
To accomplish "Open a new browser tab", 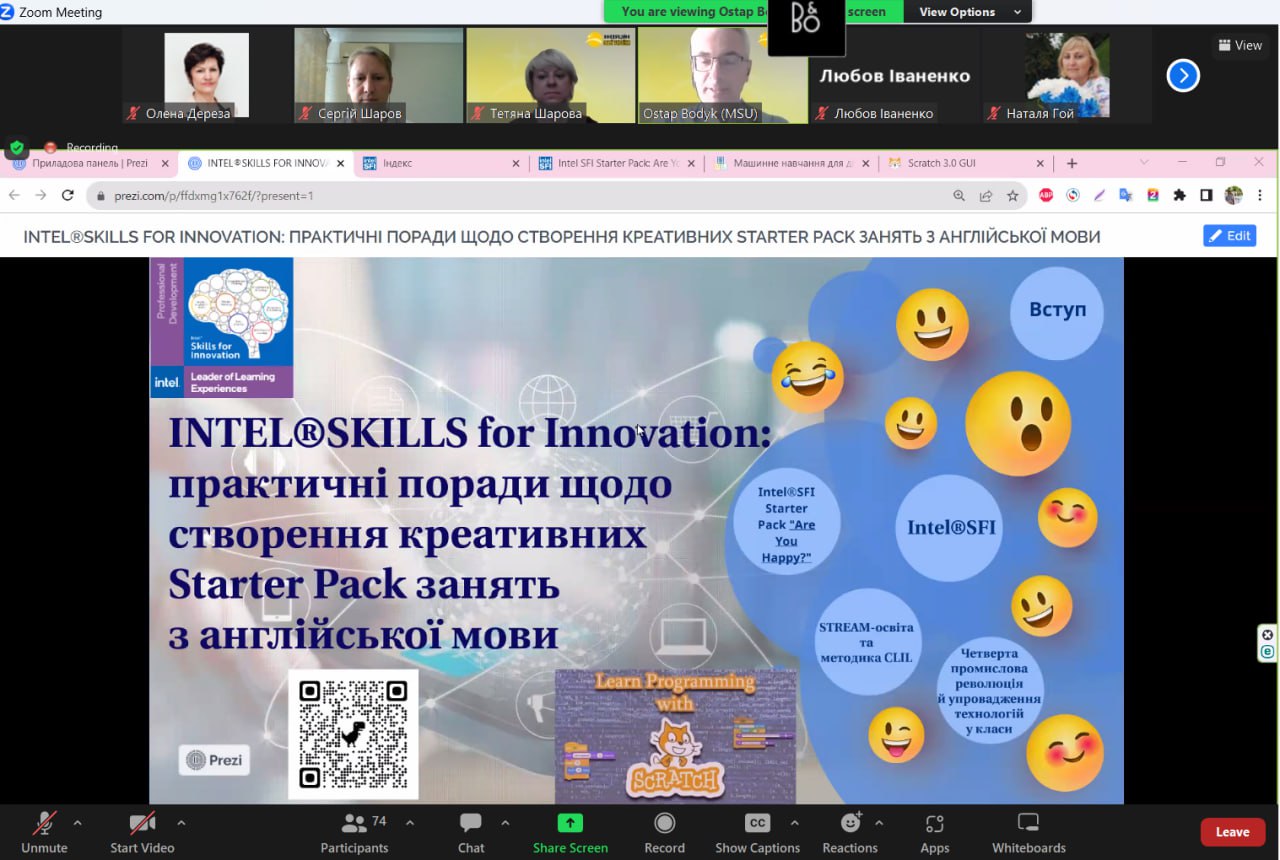I will click(x=1072, y=163).
